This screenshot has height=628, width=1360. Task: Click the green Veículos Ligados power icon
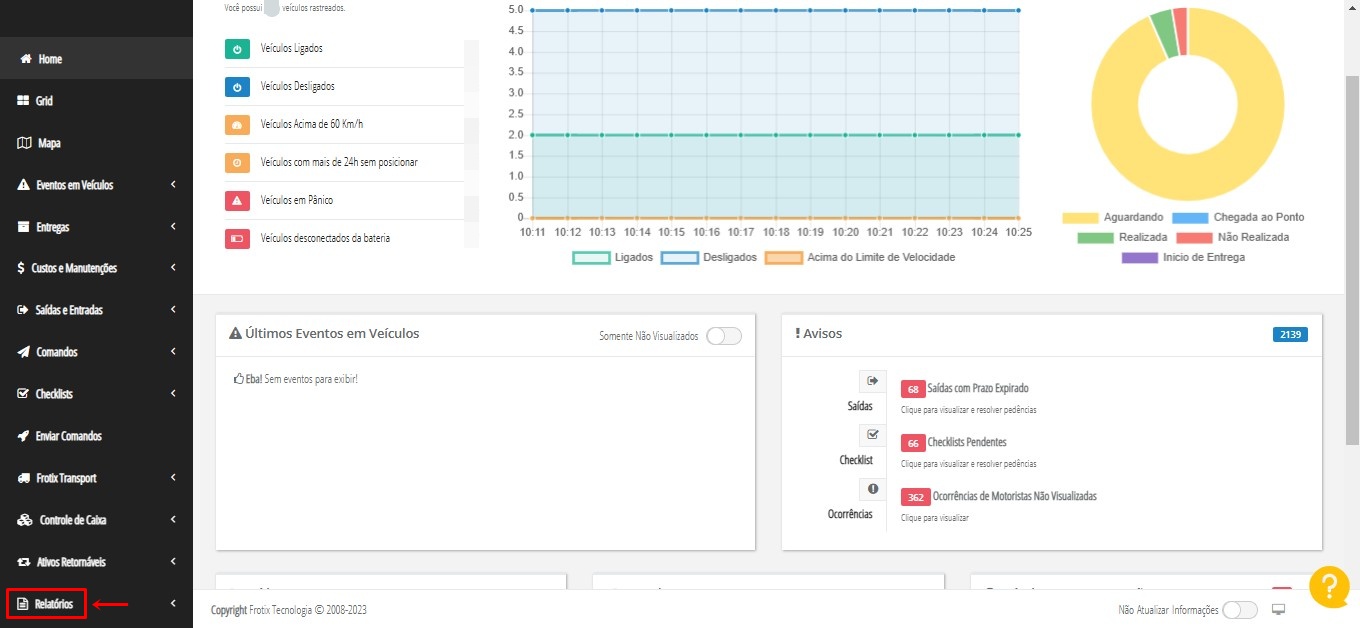(x=237, y=49)
